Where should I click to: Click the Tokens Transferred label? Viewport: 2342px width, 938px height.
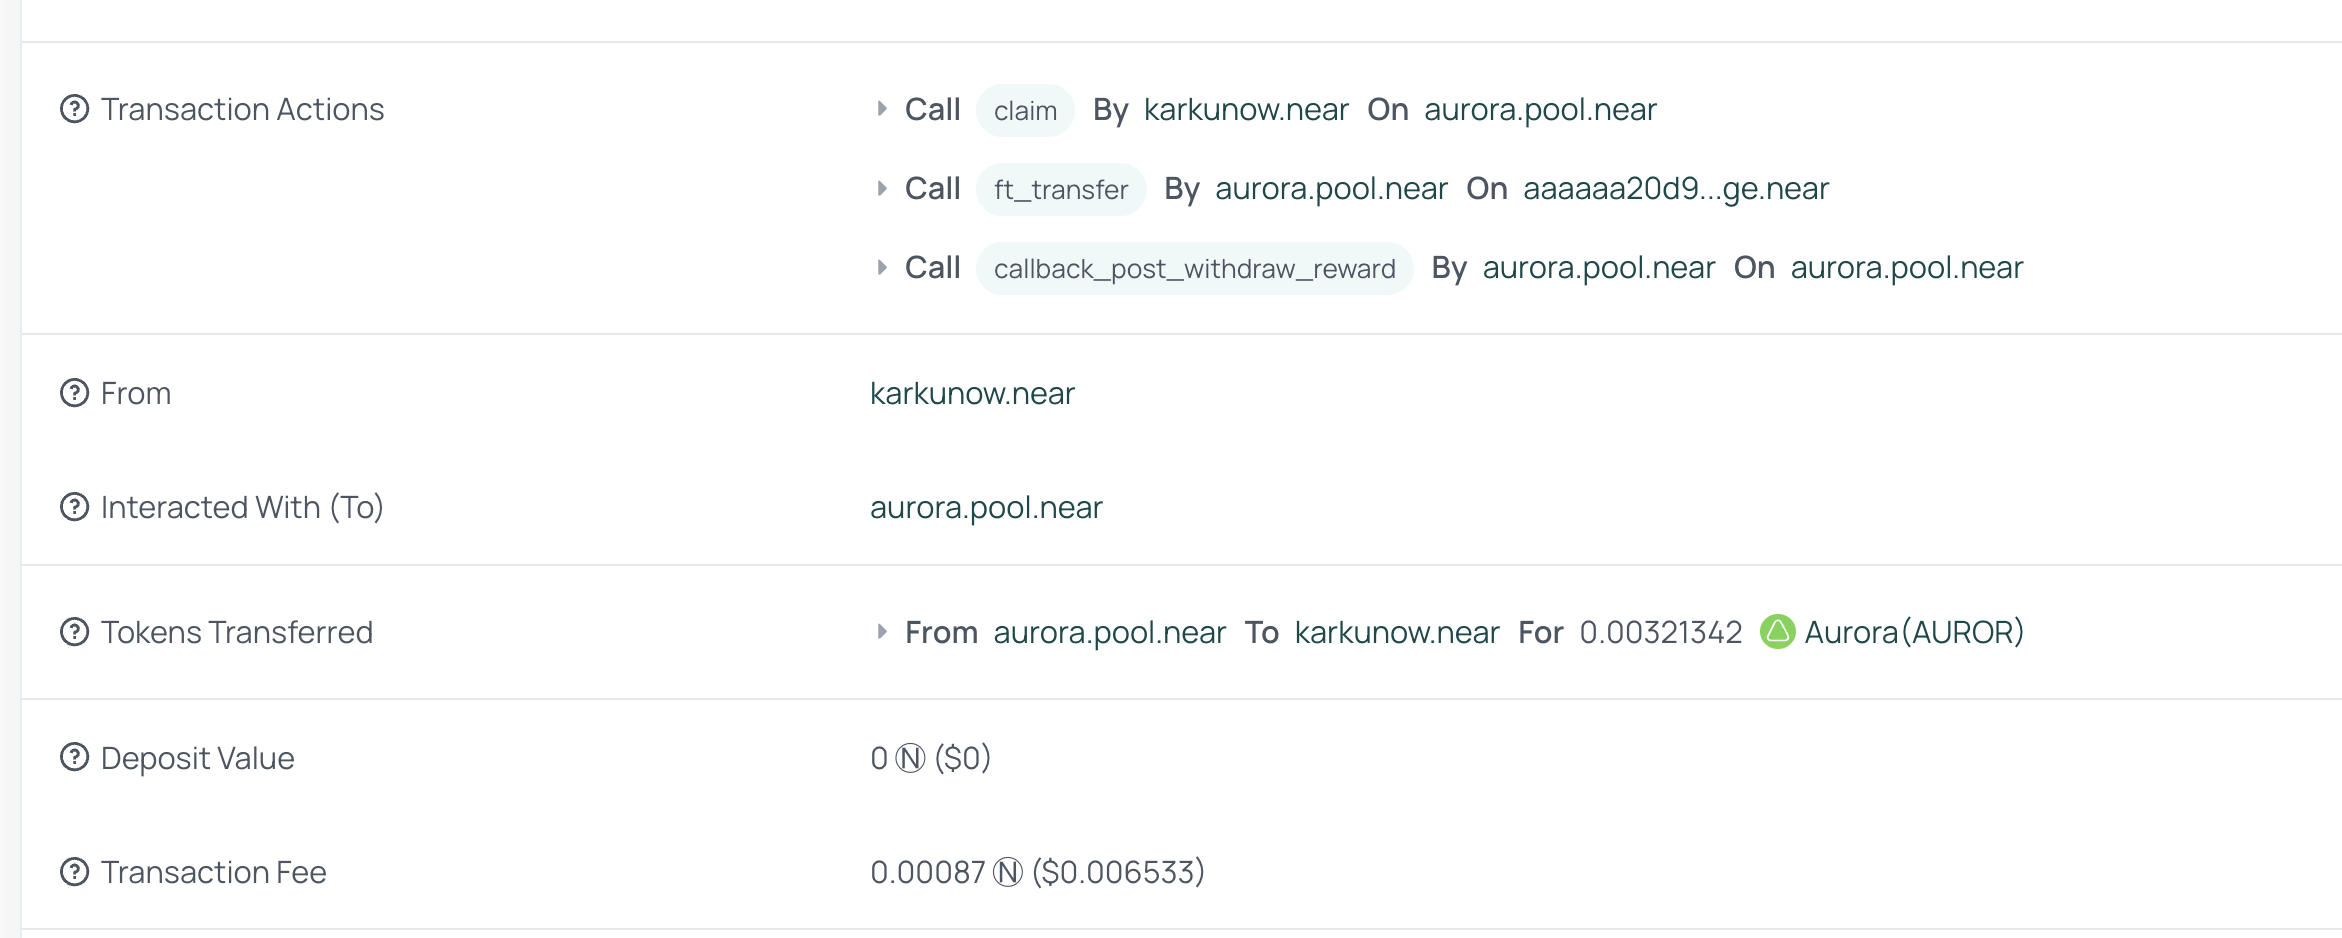[237, 632]
